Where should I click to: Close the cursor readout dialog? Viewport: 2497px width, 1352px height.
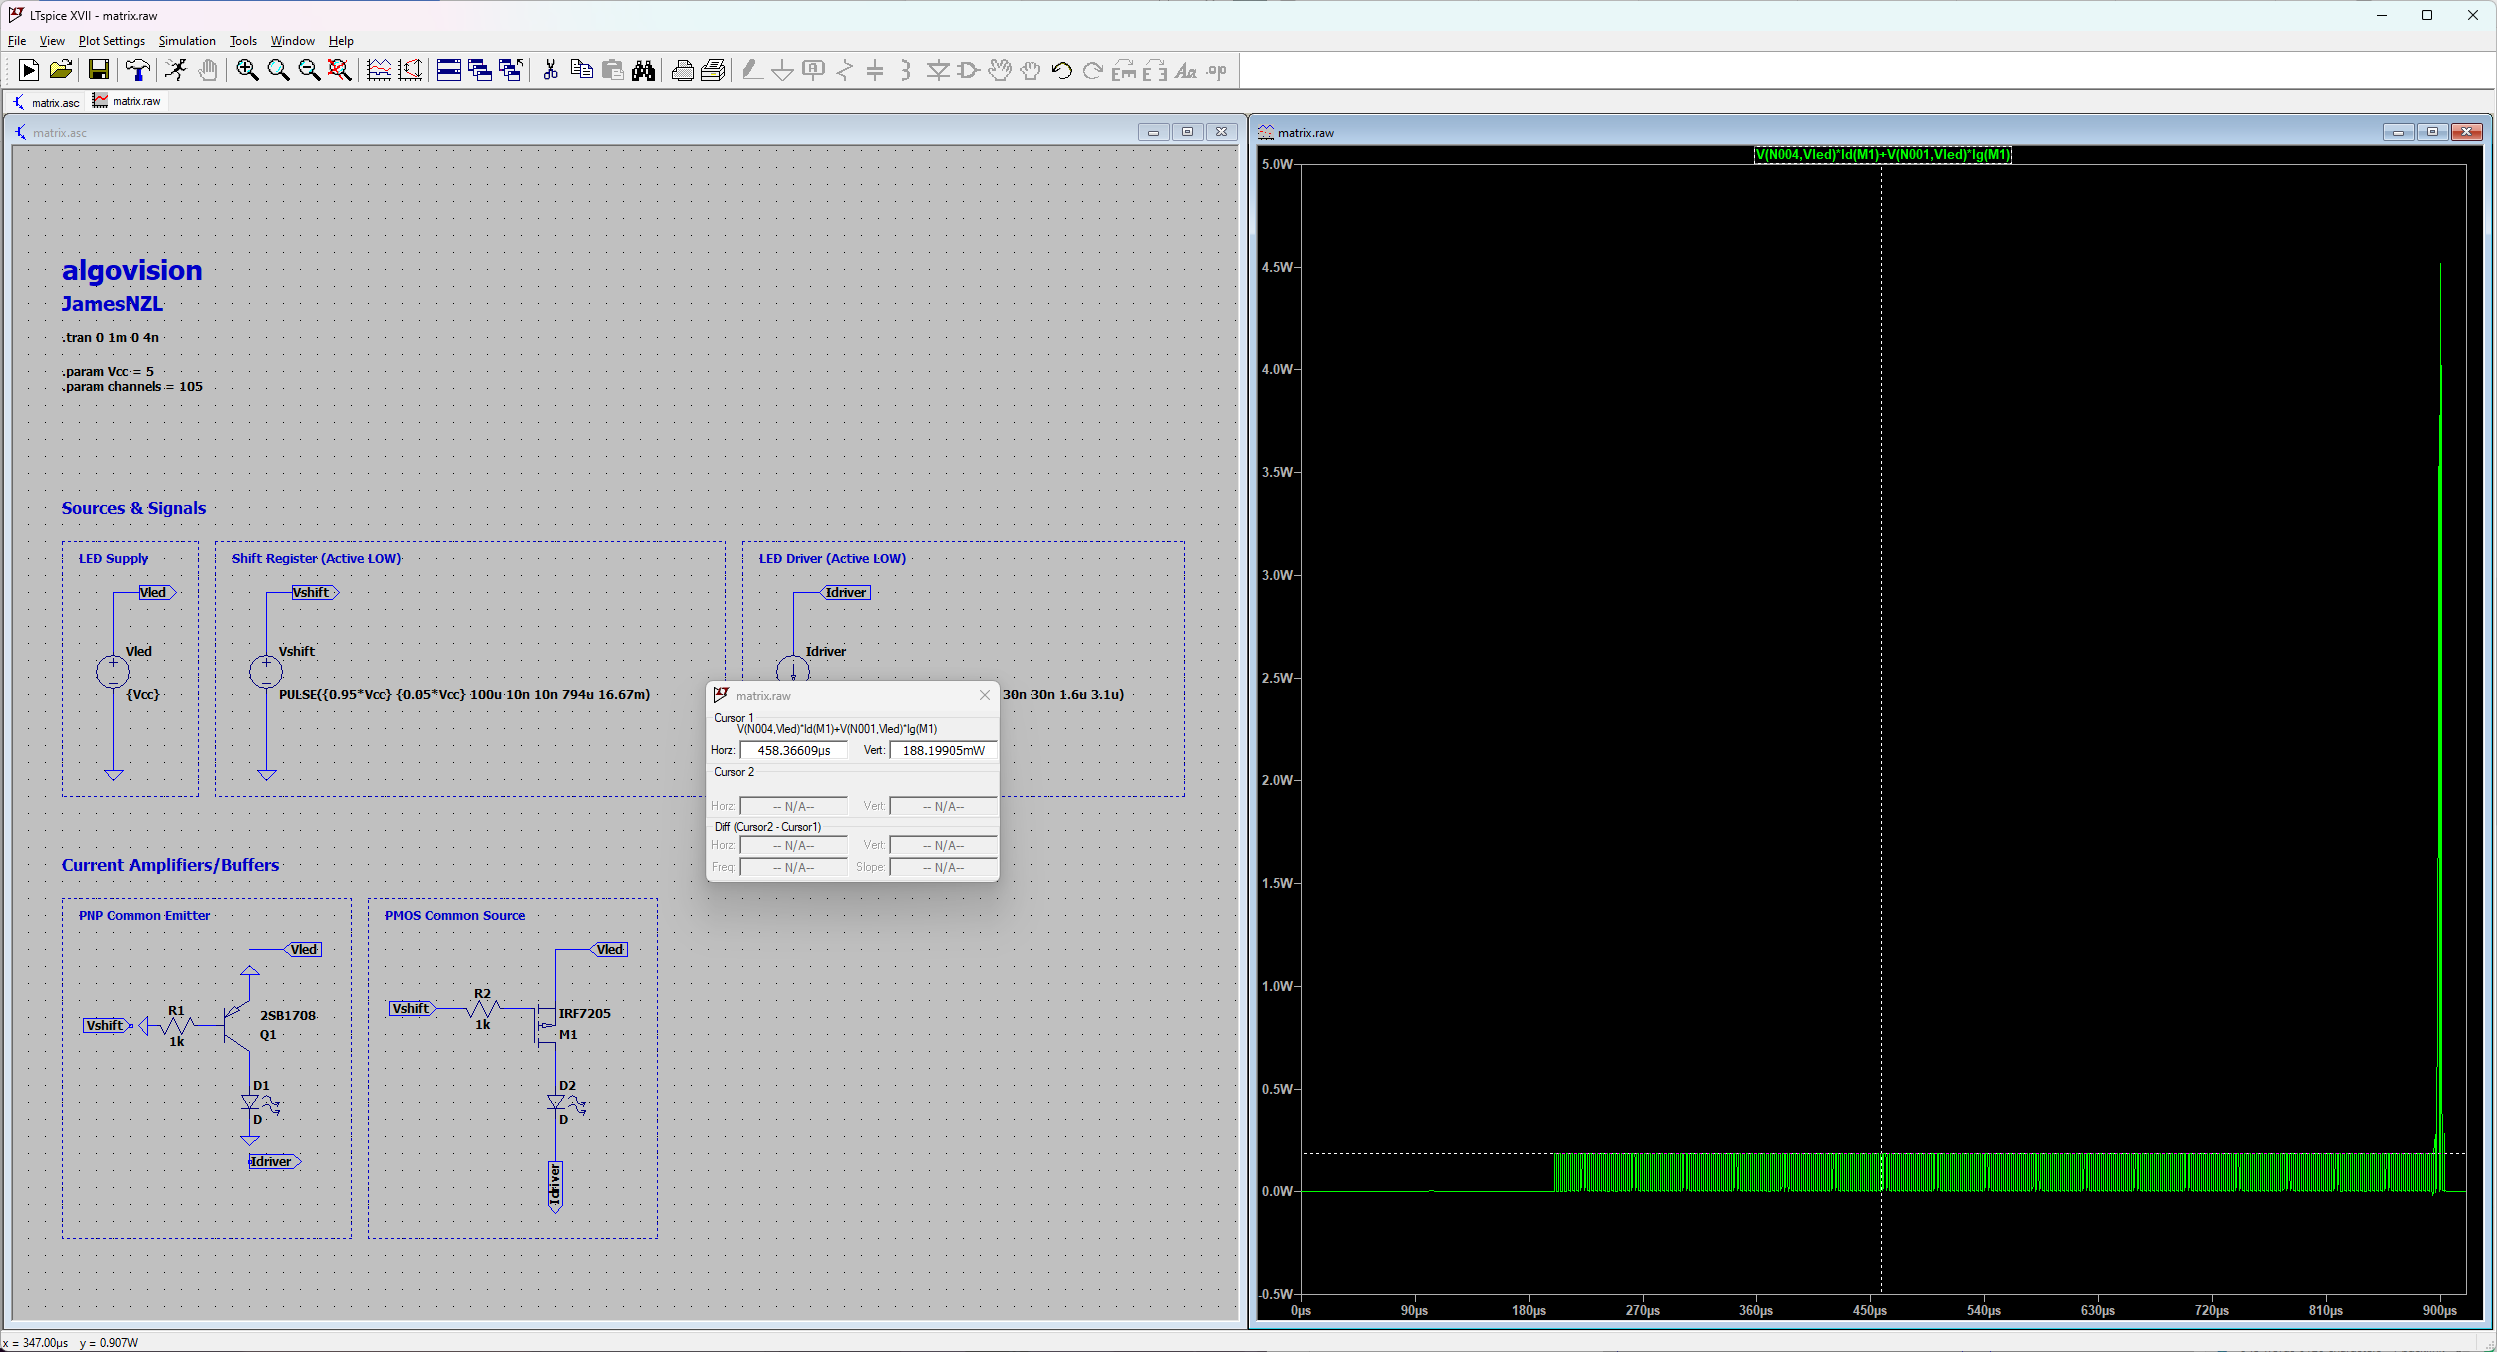point(984,695)
